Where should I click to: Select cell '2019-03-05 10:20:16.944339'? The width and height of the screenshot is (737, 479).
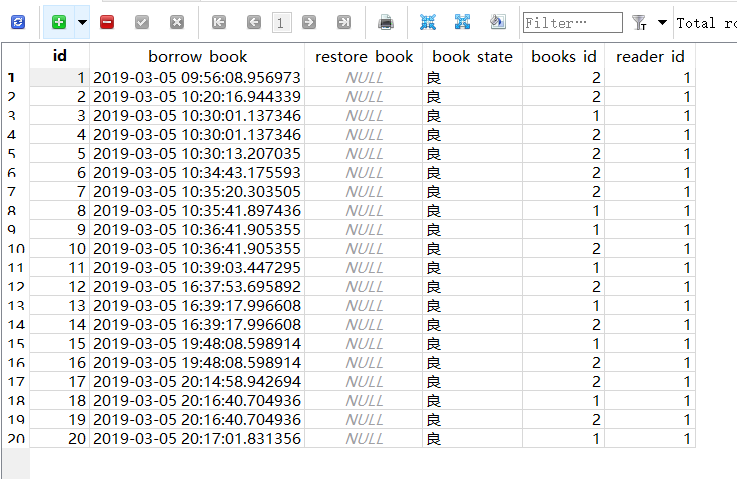197,97
